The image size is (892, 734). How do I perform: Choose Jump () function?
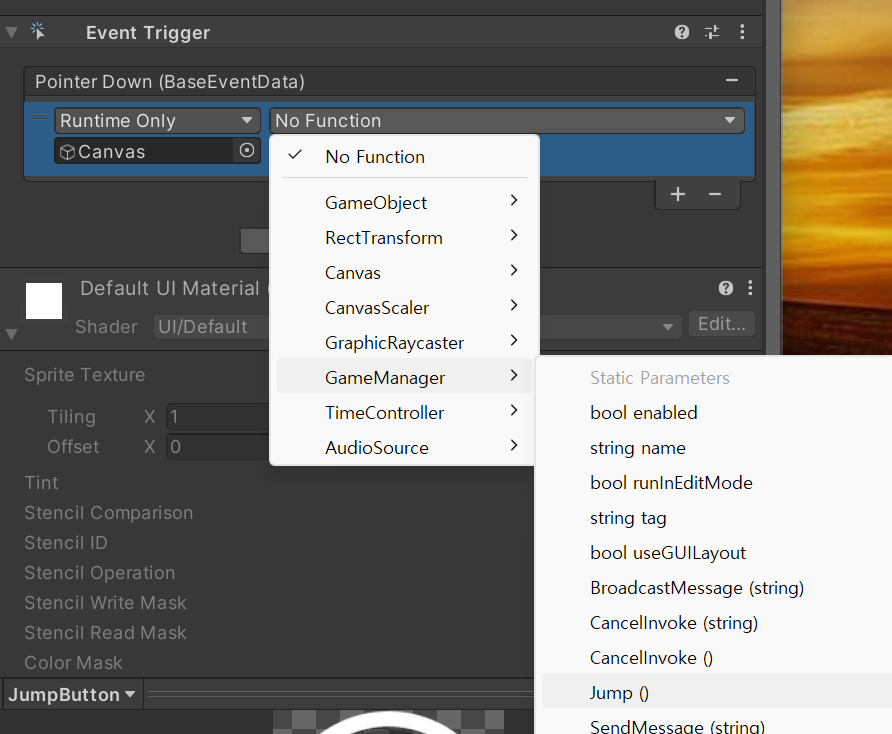pos(717,692)
